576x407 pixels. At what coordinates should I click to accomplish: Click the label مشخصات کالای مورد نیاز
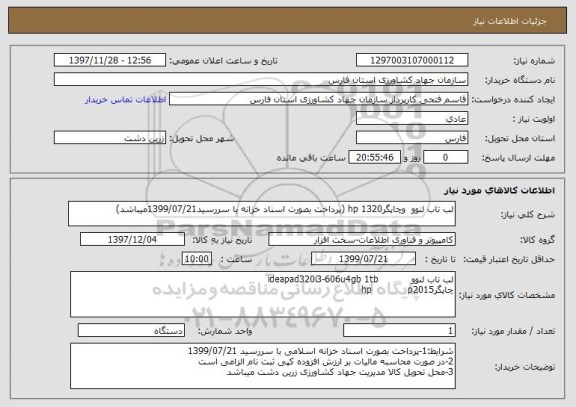click(507, 295)
